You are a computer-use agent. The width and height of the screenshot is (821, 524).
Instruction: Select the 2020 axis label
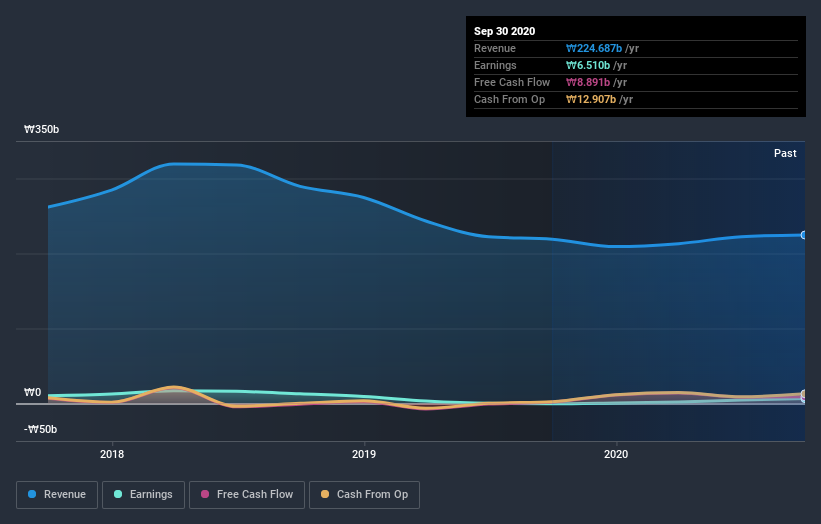[616, 454]
